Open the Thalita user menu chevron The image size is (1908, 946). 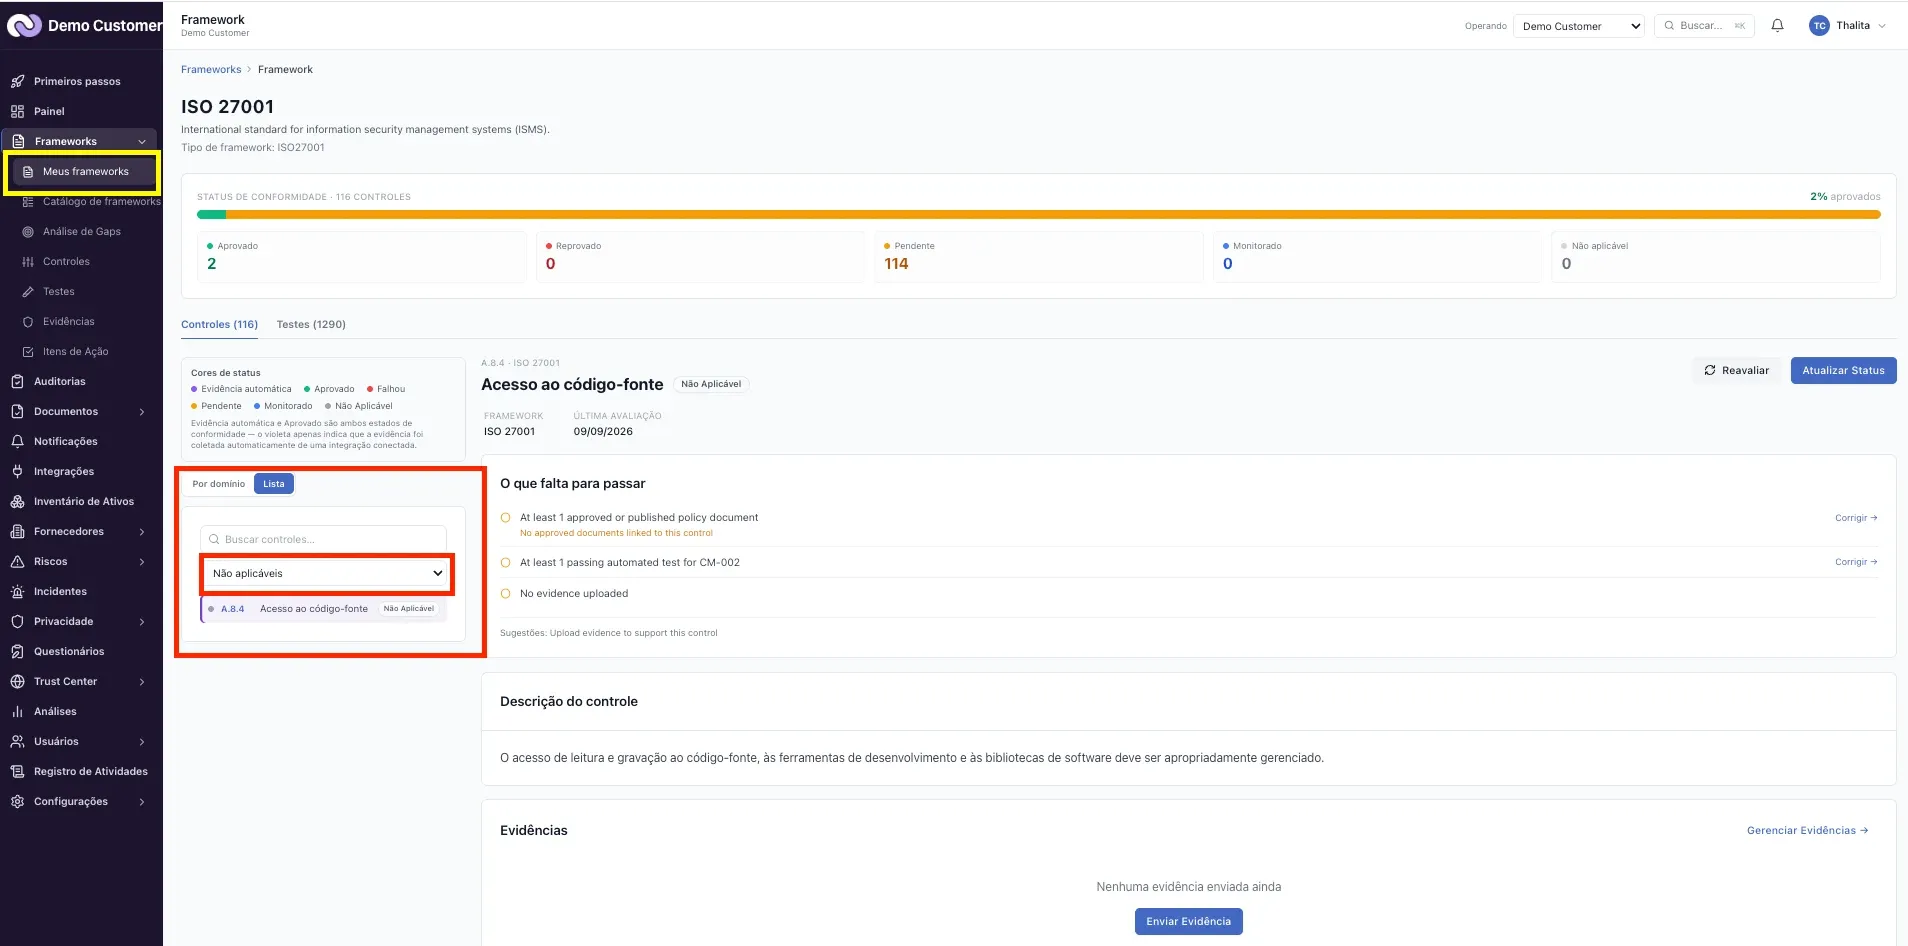click(x=1882, y=26)
